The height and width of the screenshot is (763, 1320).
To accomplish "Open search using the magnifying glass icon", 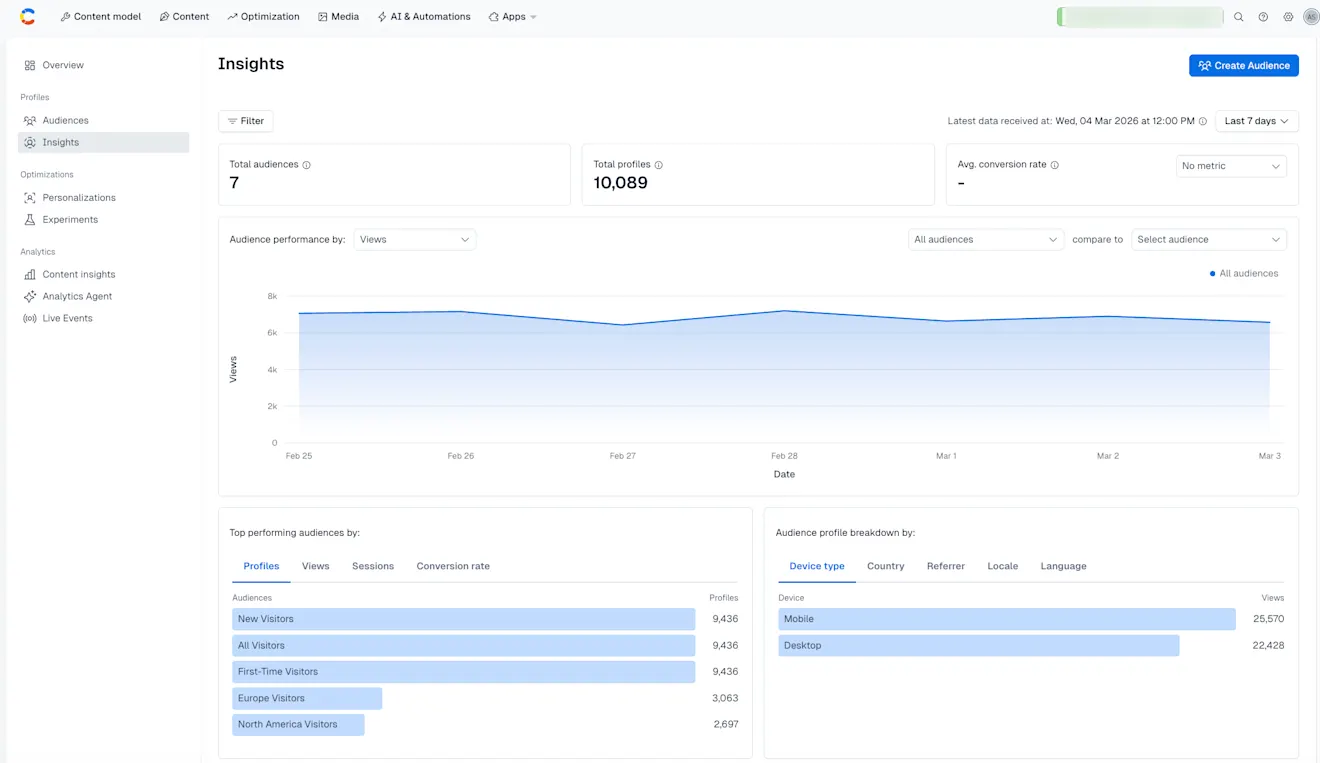I will pyautogui.click(x=1239, y=16).
